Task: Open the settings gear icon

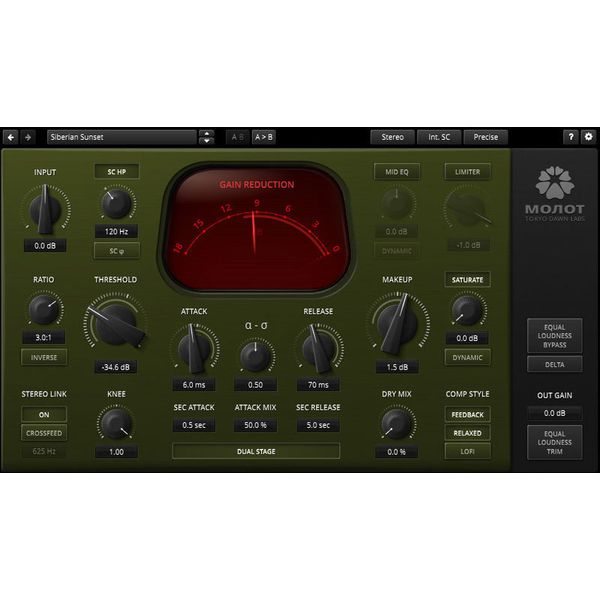Action: [587, 137]
